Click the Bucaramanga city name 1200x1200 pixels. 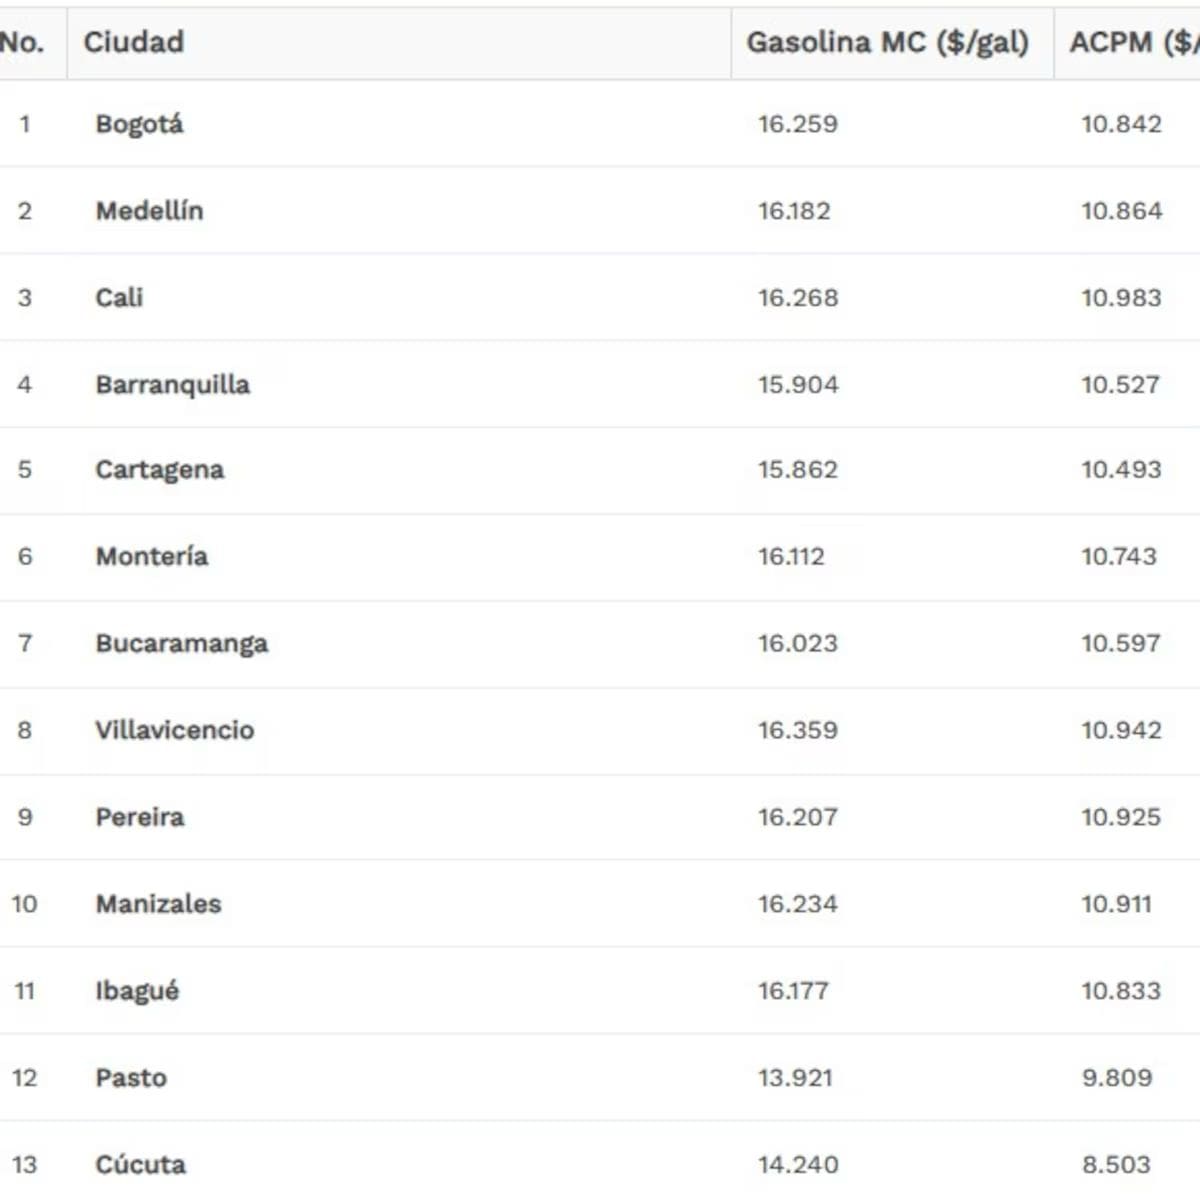point(181,644)
